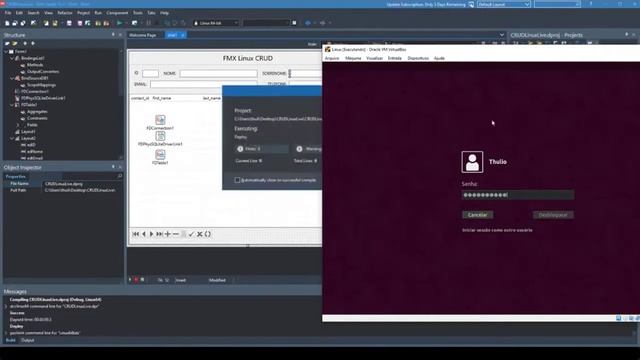640x360 pixels.
Task: Click move-up arrow icon in Structure toolbar
Action: pos(25,43)
